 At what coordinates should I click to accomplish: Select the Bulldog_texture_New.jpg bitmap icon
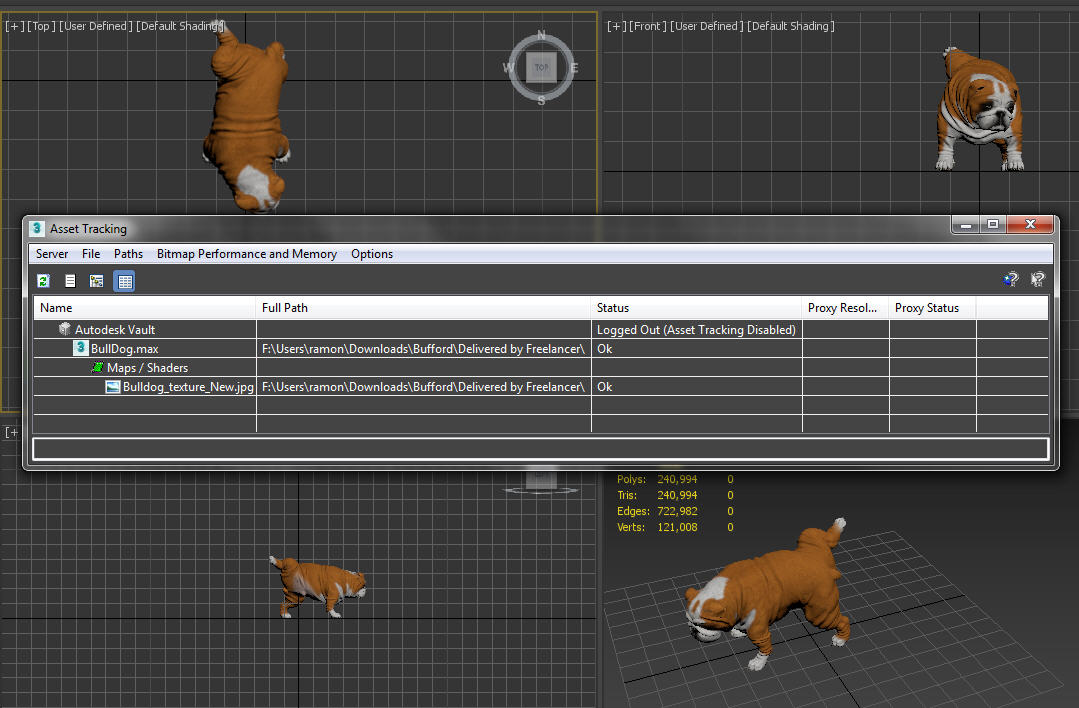pyautogui.click(x=112, y=387)
